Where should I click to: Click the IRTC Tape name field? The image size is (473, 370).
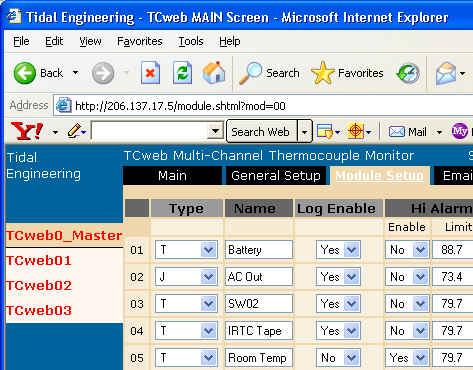pos(259,331)
